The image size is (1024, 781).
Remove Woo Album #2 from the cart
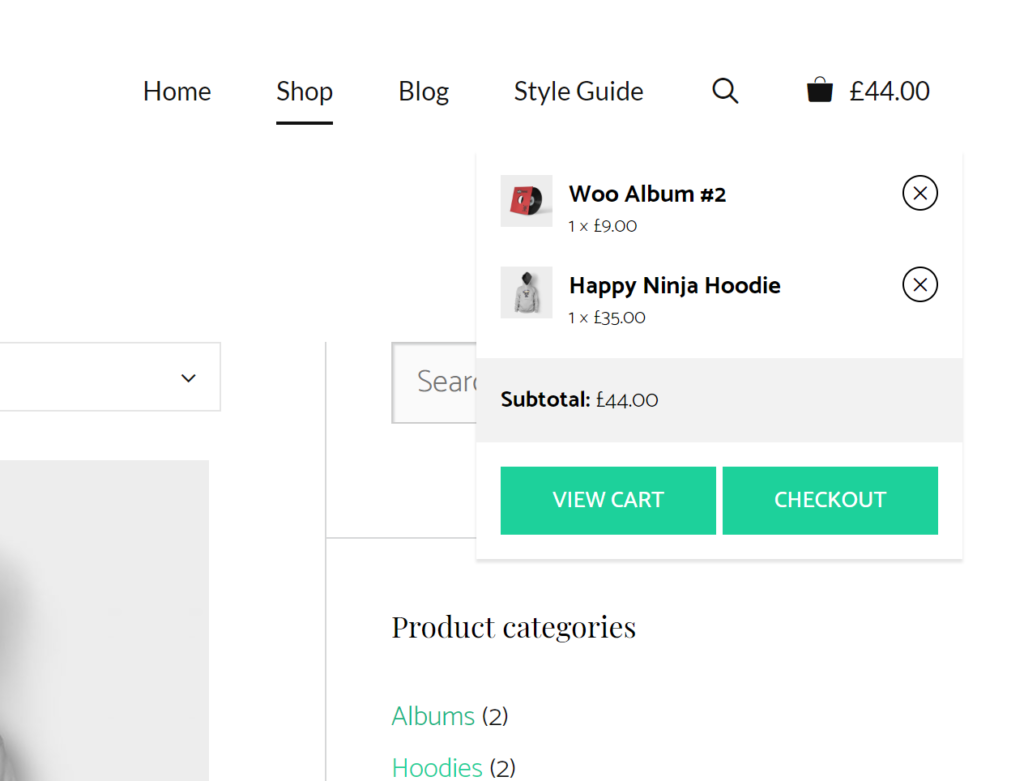click(919, 193)
